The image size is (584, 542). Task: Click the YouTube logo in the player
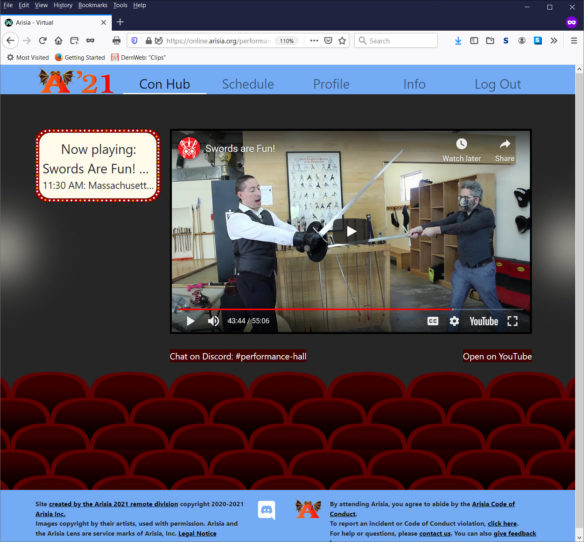point(483,321)
